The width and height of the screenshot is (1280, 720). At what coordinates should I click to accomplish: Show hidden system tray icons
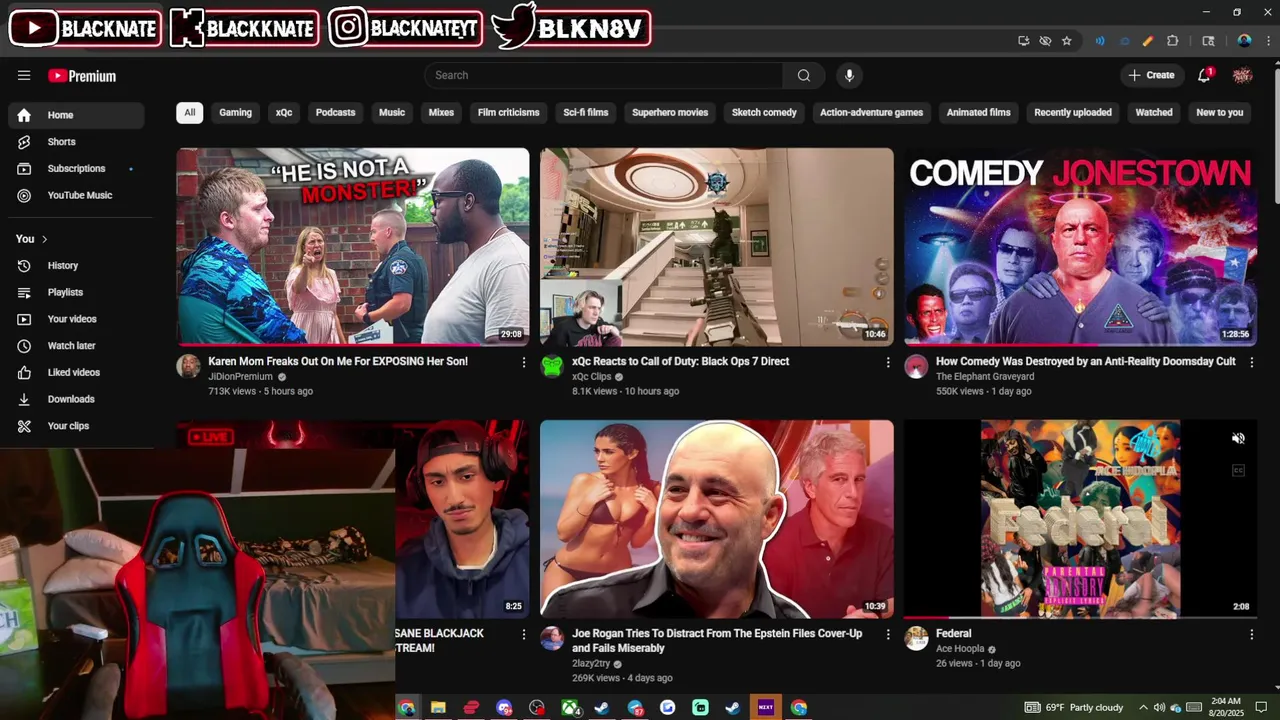(x=1143, y=707)
